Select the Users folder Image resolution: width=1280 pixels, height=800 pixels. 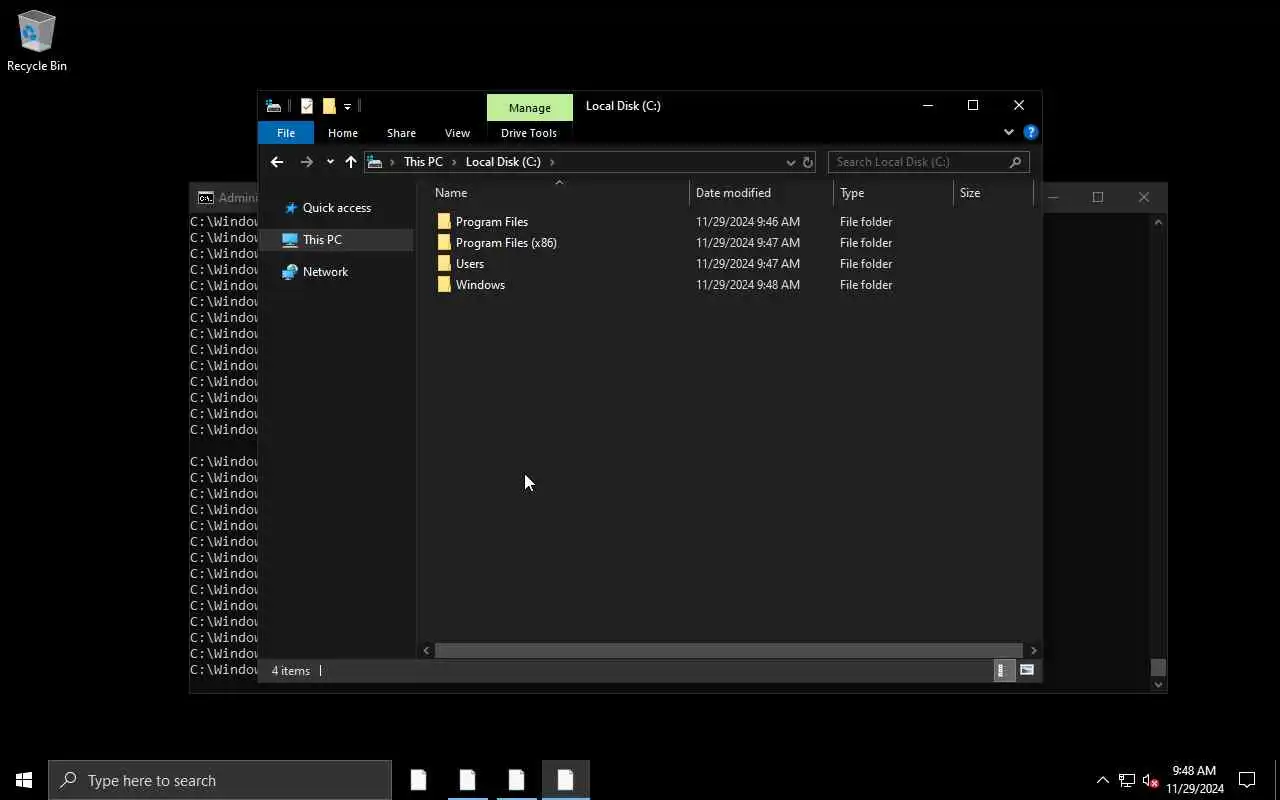click(470, 264)
